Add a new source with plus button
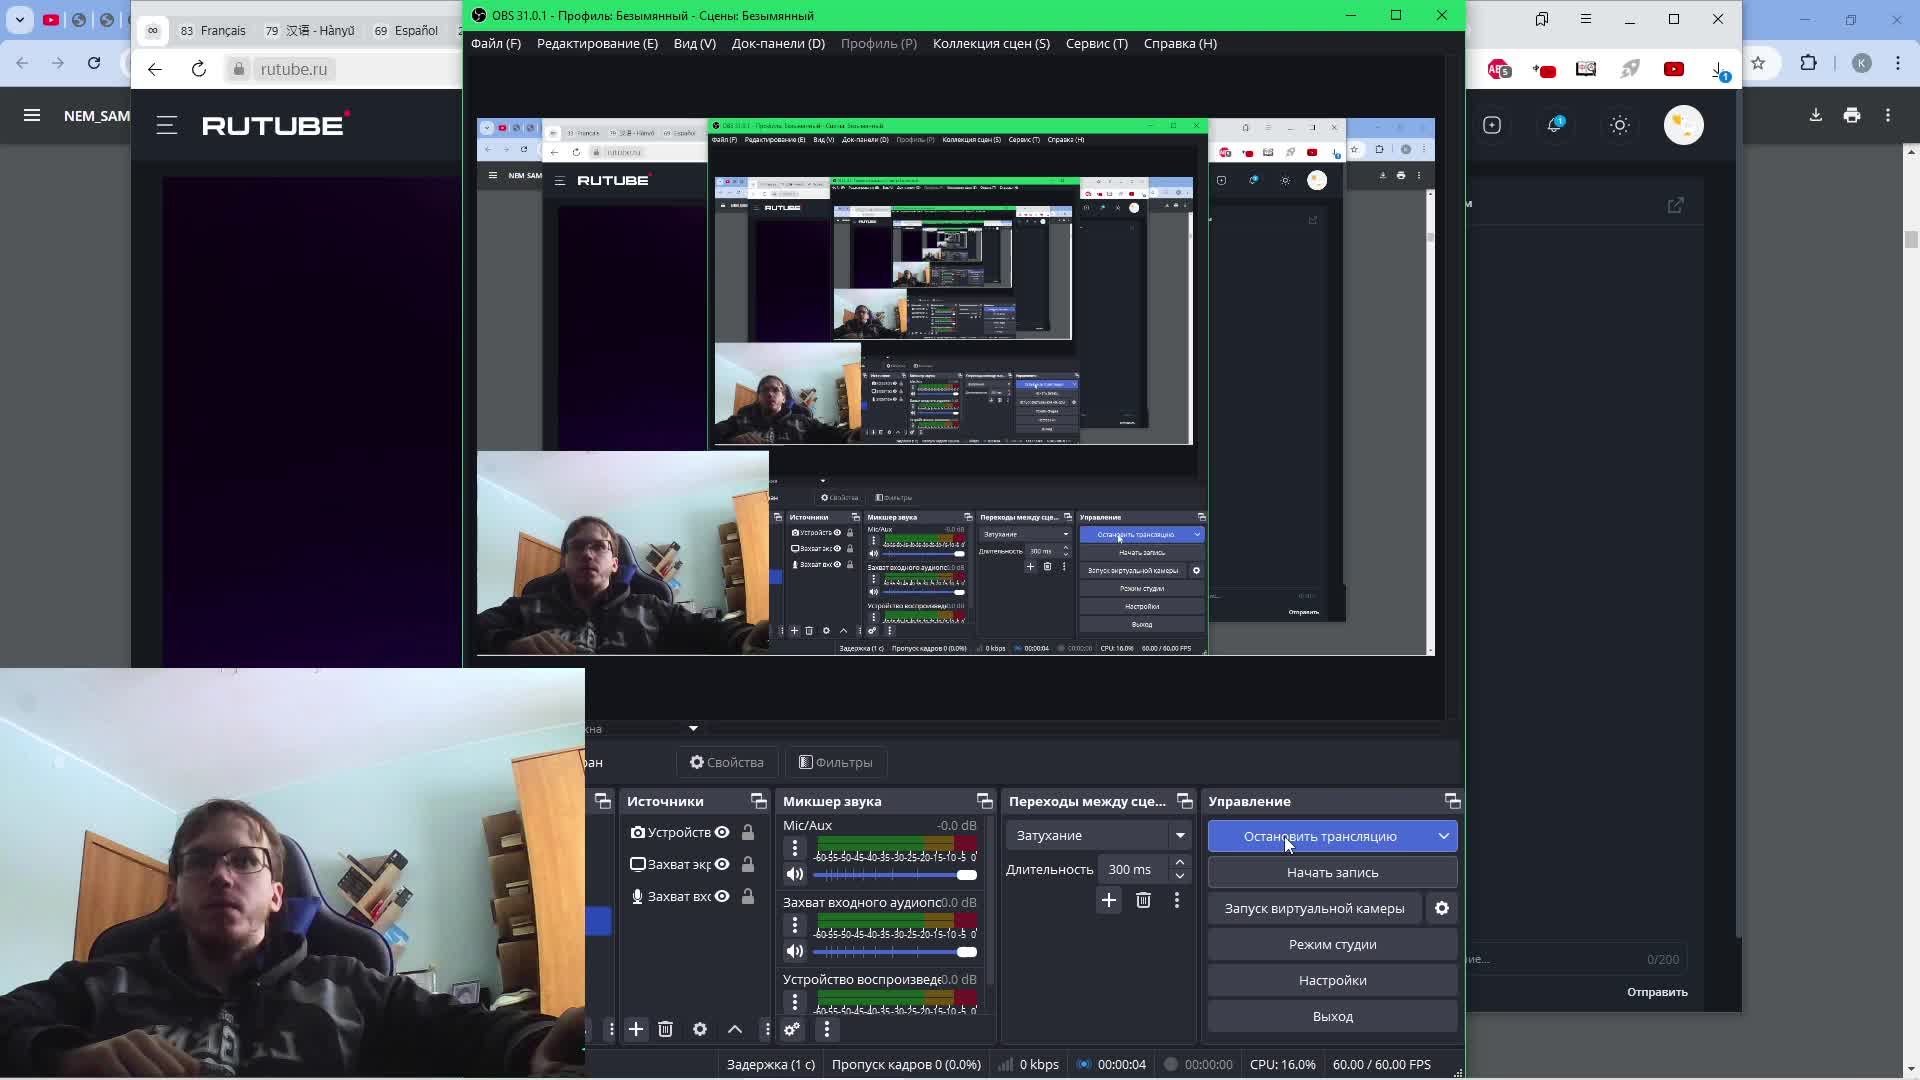Screen dimensions: 1920x1080 pos(636,1029)
